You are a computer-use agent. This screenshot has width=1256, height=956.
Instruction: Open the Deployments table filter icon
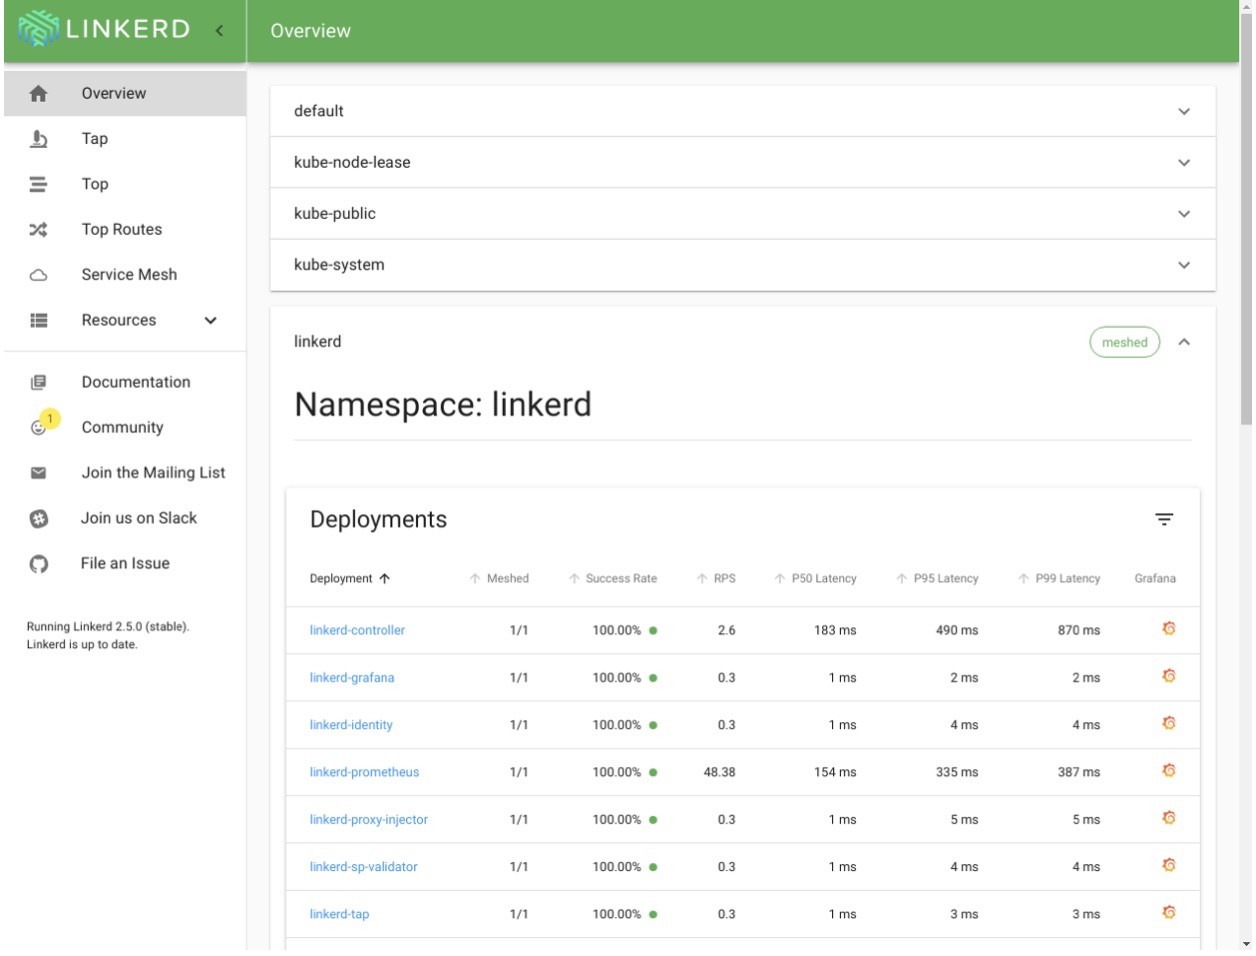1164,519
